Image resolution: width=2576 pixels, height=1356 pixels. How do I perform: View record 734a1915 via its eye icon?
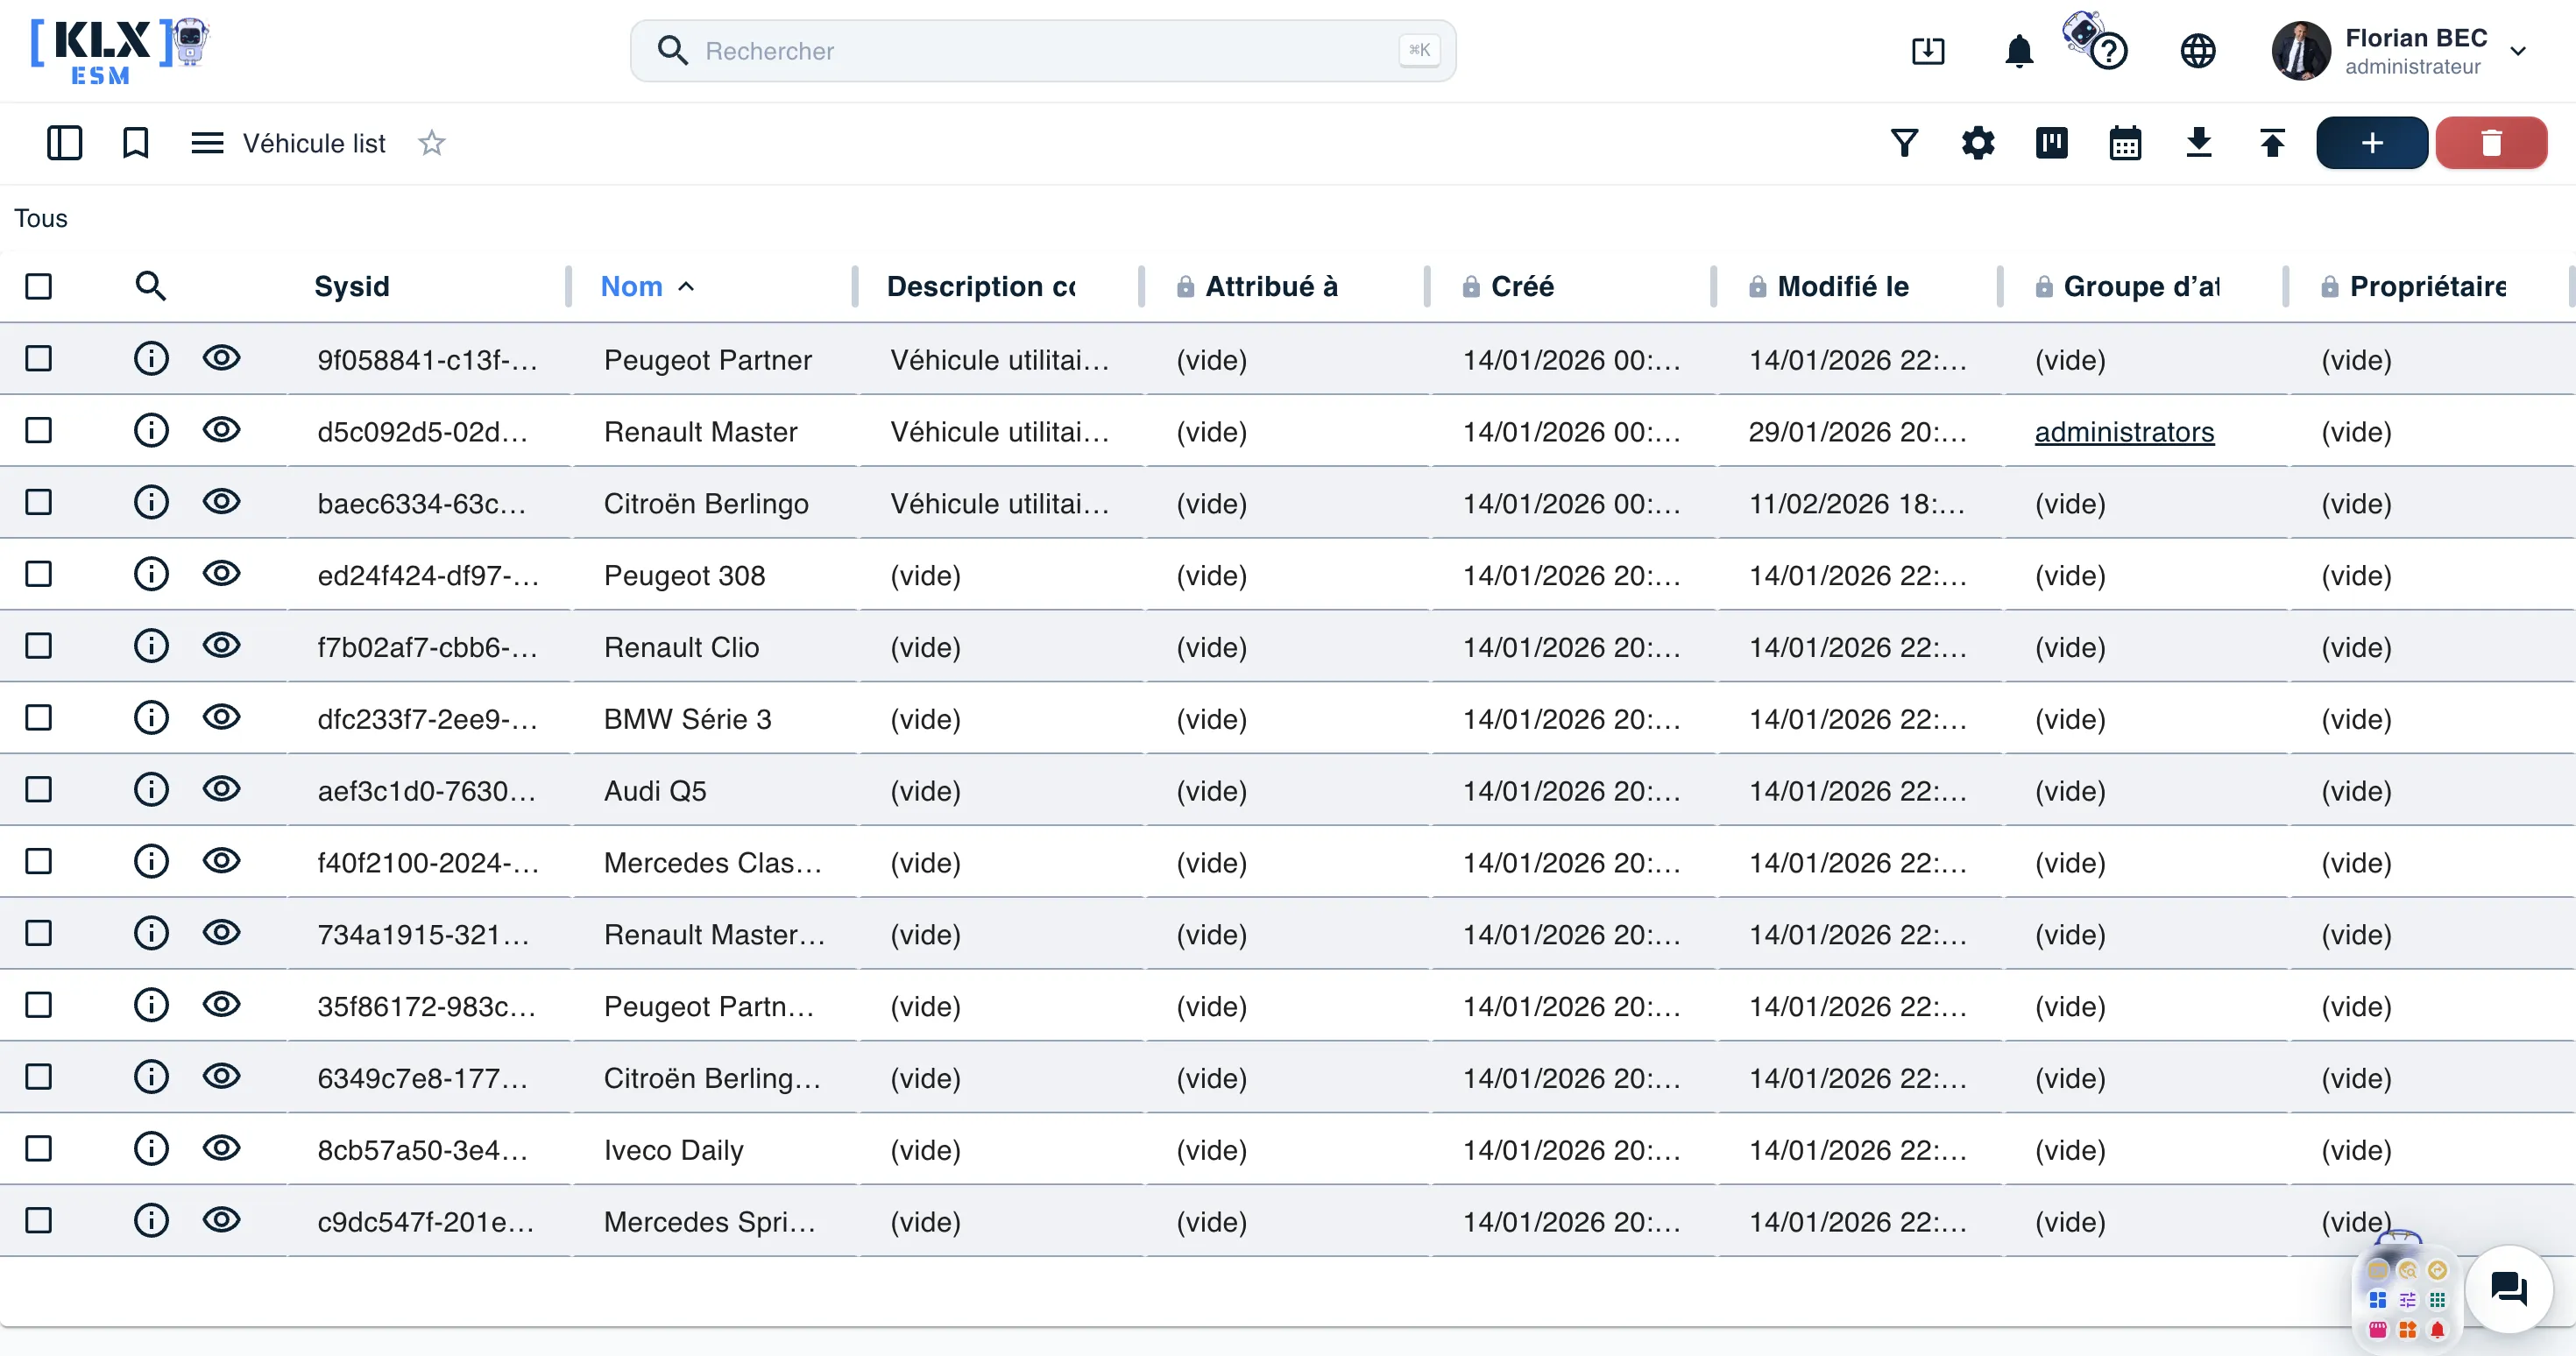point(221,932)
